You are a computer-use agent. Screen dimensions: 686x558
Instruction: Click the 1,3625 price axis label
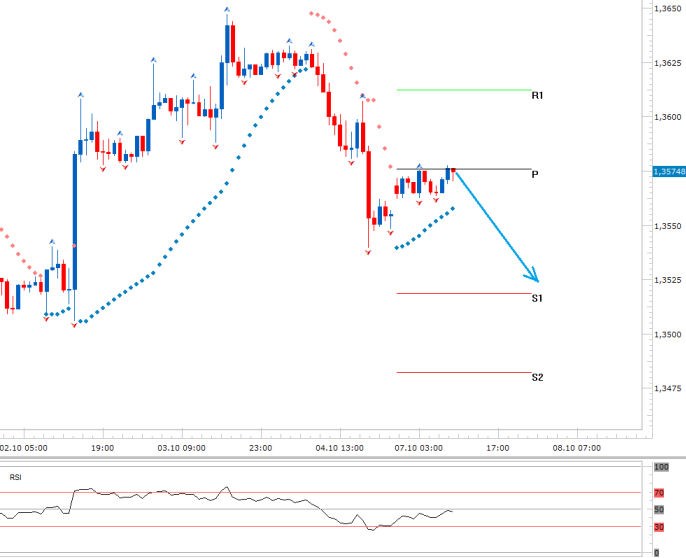tap(668, 63)
